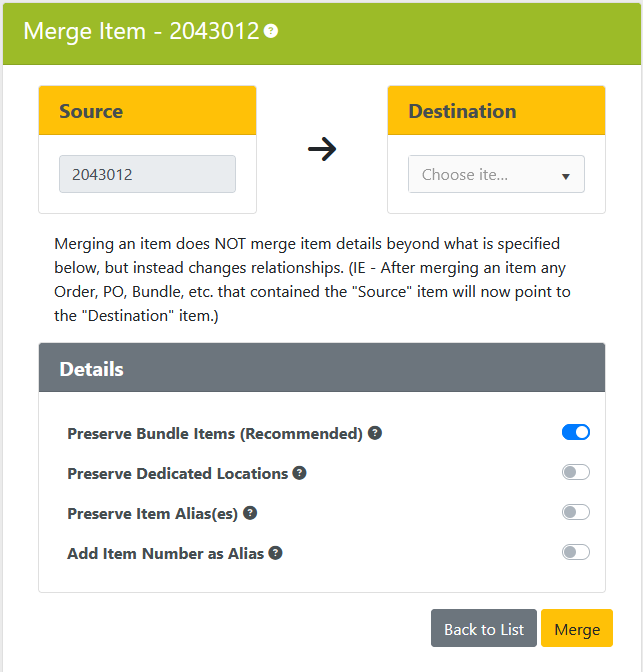
Task: Enable the Preserve Dedicated Locations switch
Action: pos(576,472)
